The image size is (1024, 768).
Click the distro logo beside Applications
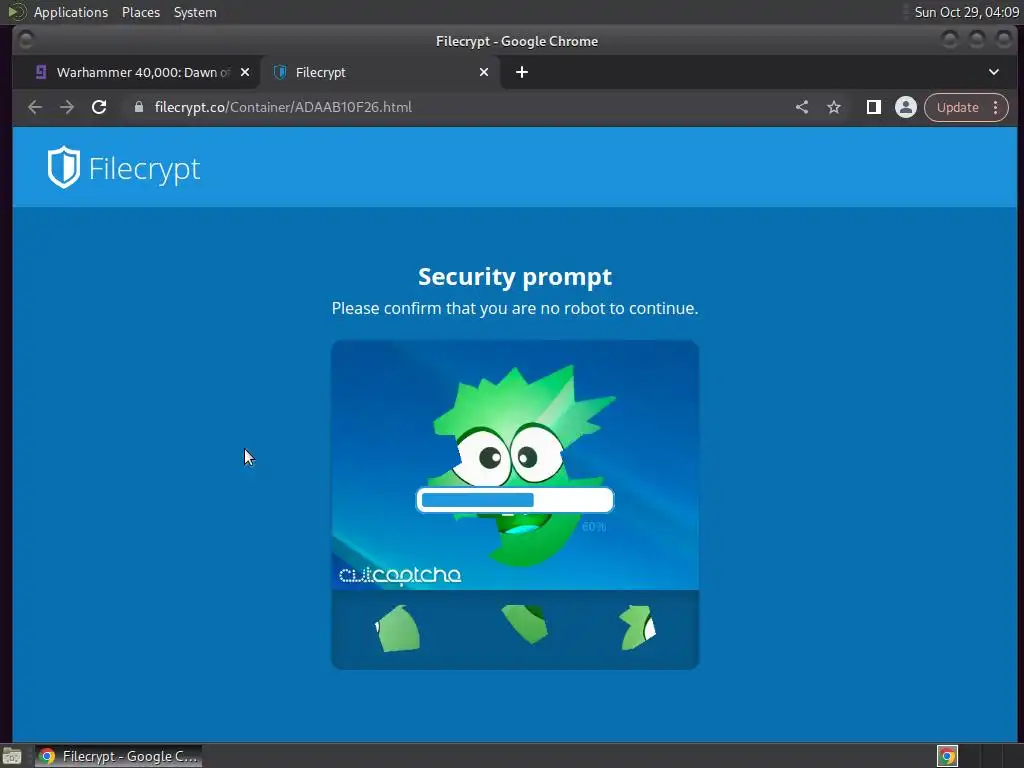point(16,12)
